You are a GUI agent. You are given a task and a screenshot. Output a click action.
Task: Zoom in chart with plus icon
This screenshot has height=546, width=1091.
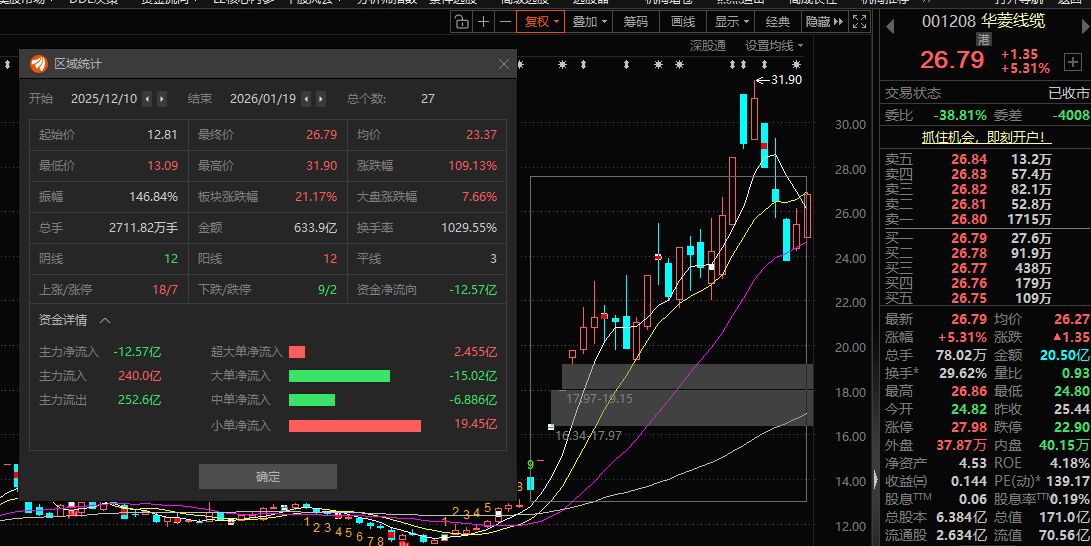click(484, 22)
